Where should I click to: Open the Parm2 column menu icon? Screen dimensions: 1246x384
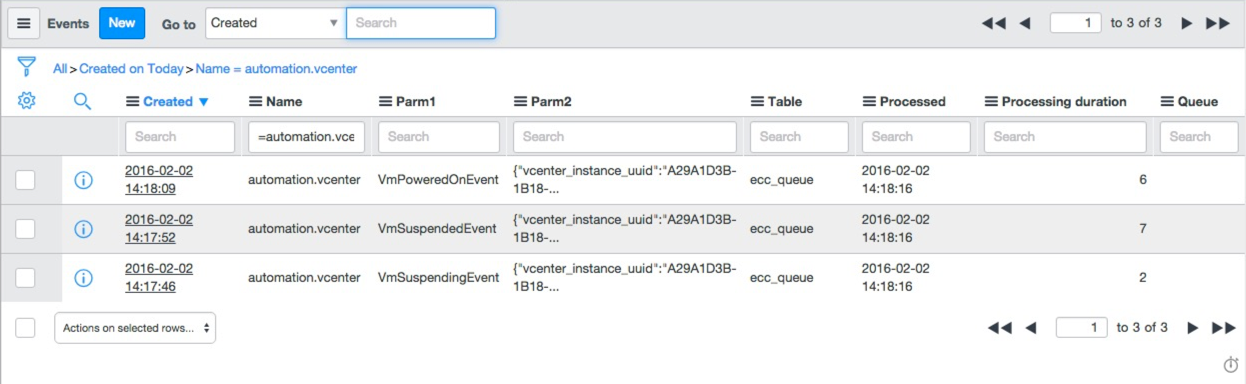[520, 101]
